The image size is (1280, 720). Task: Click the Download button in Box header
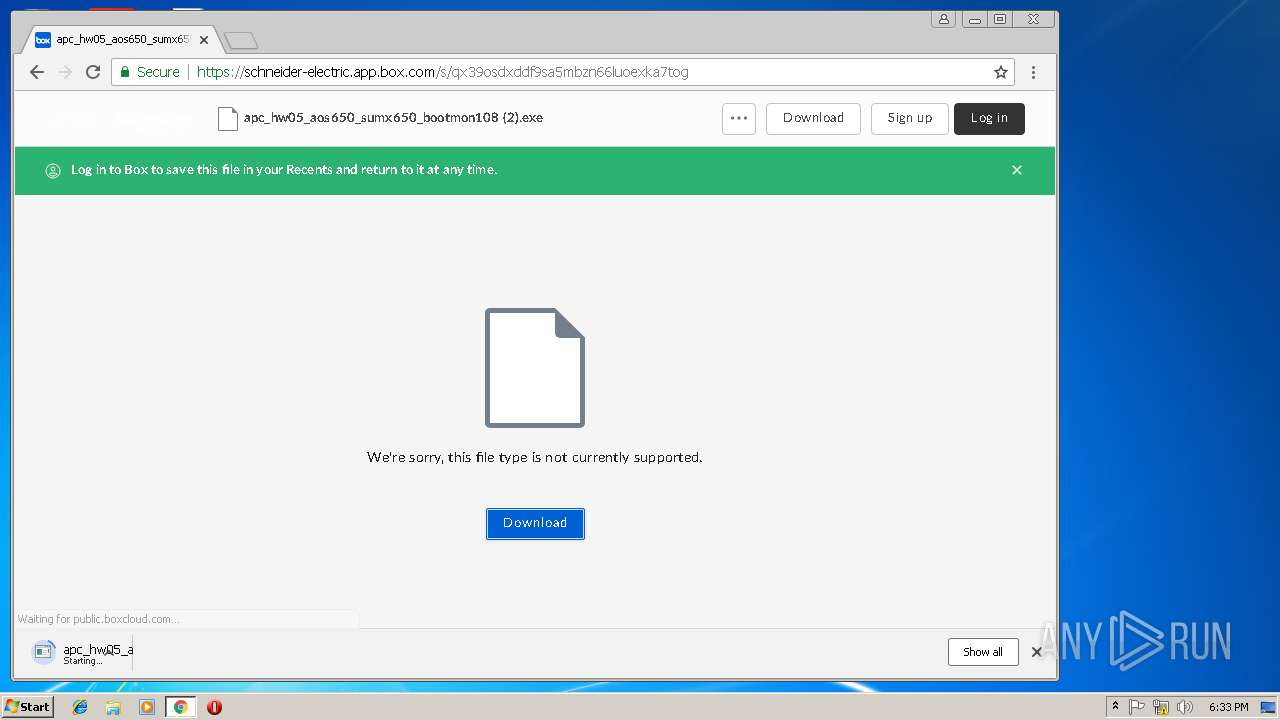point(813,118)
